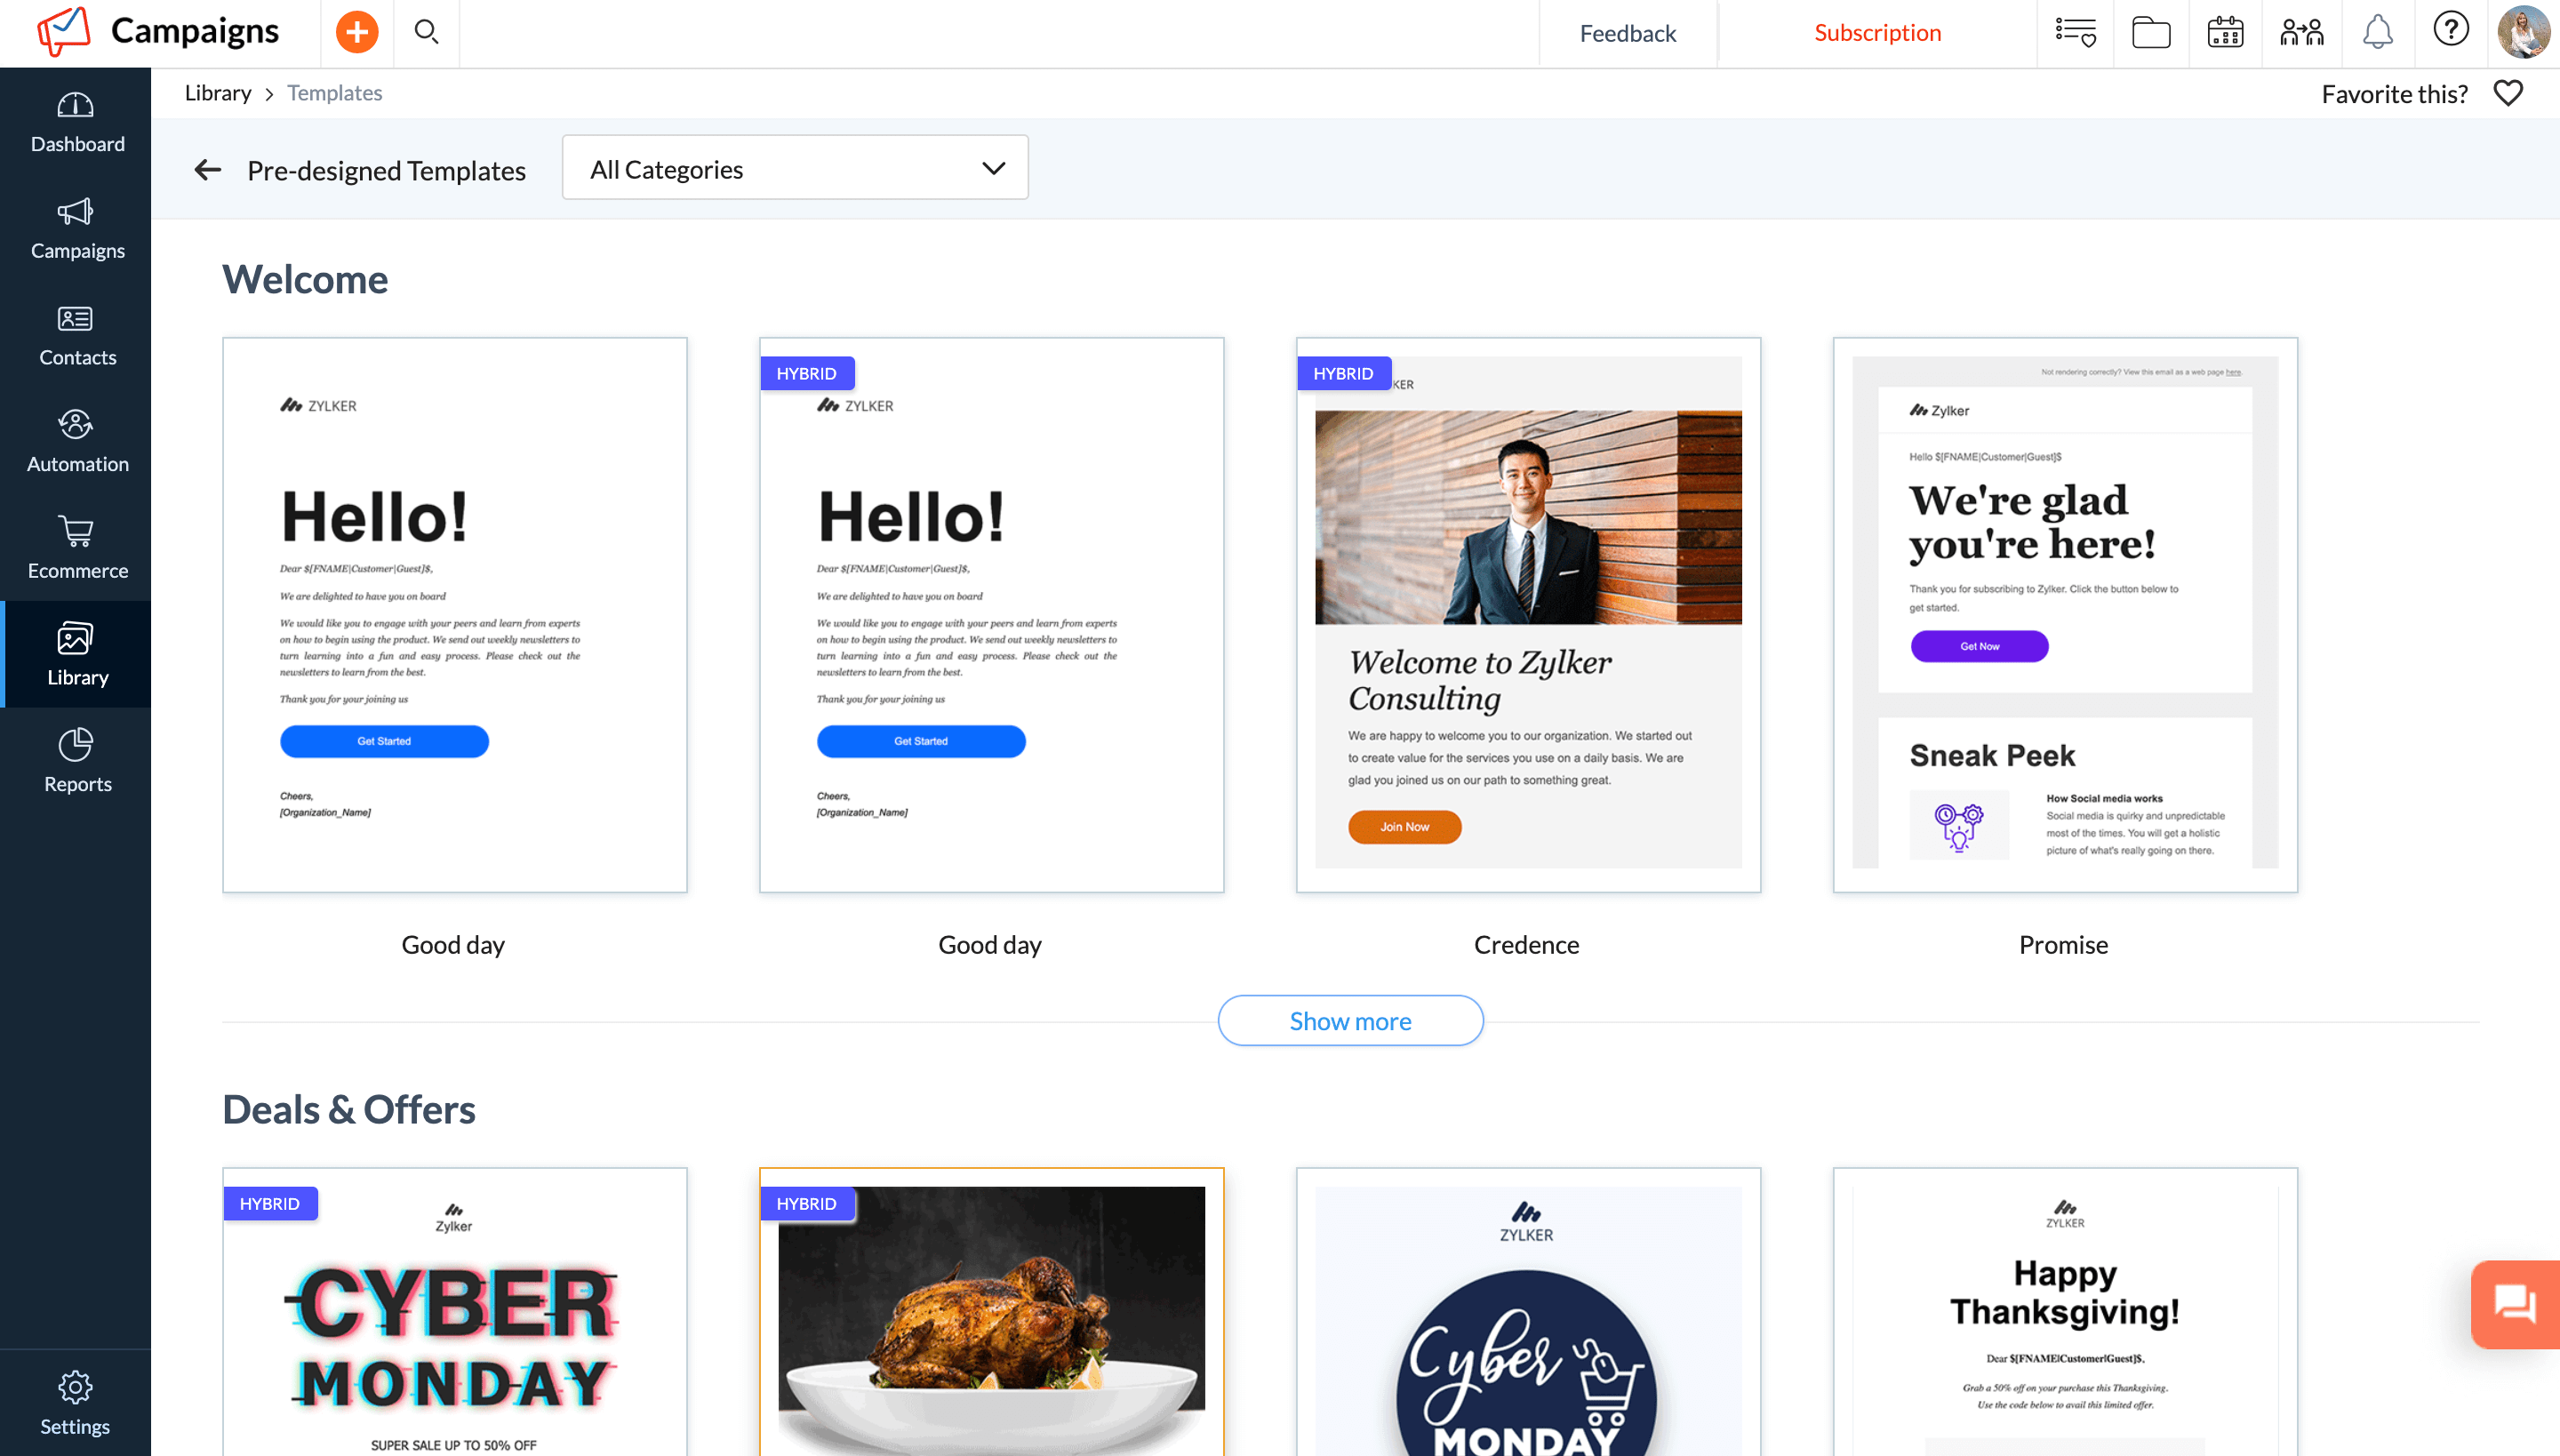2560x1456 pixels.
Task: Open the Campaigns section
Action: click(77, 228)
